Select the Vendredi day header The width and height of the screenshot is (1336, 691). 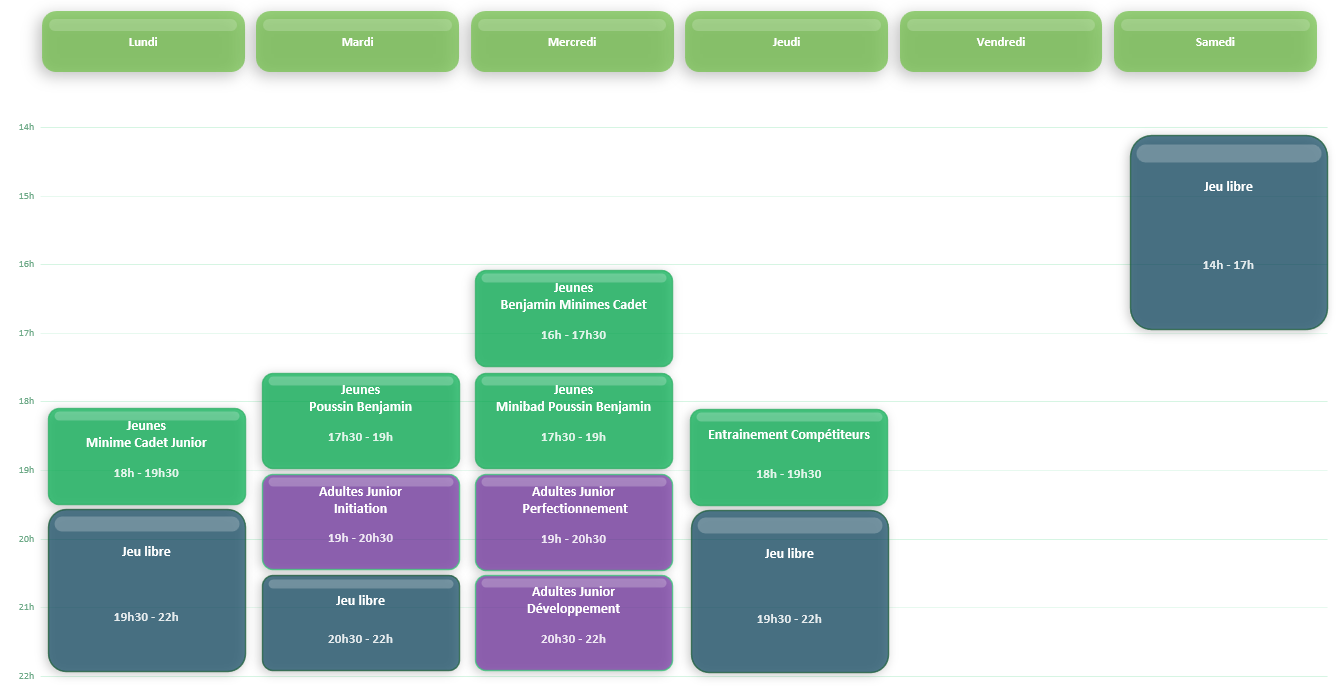coord(1001,42)
